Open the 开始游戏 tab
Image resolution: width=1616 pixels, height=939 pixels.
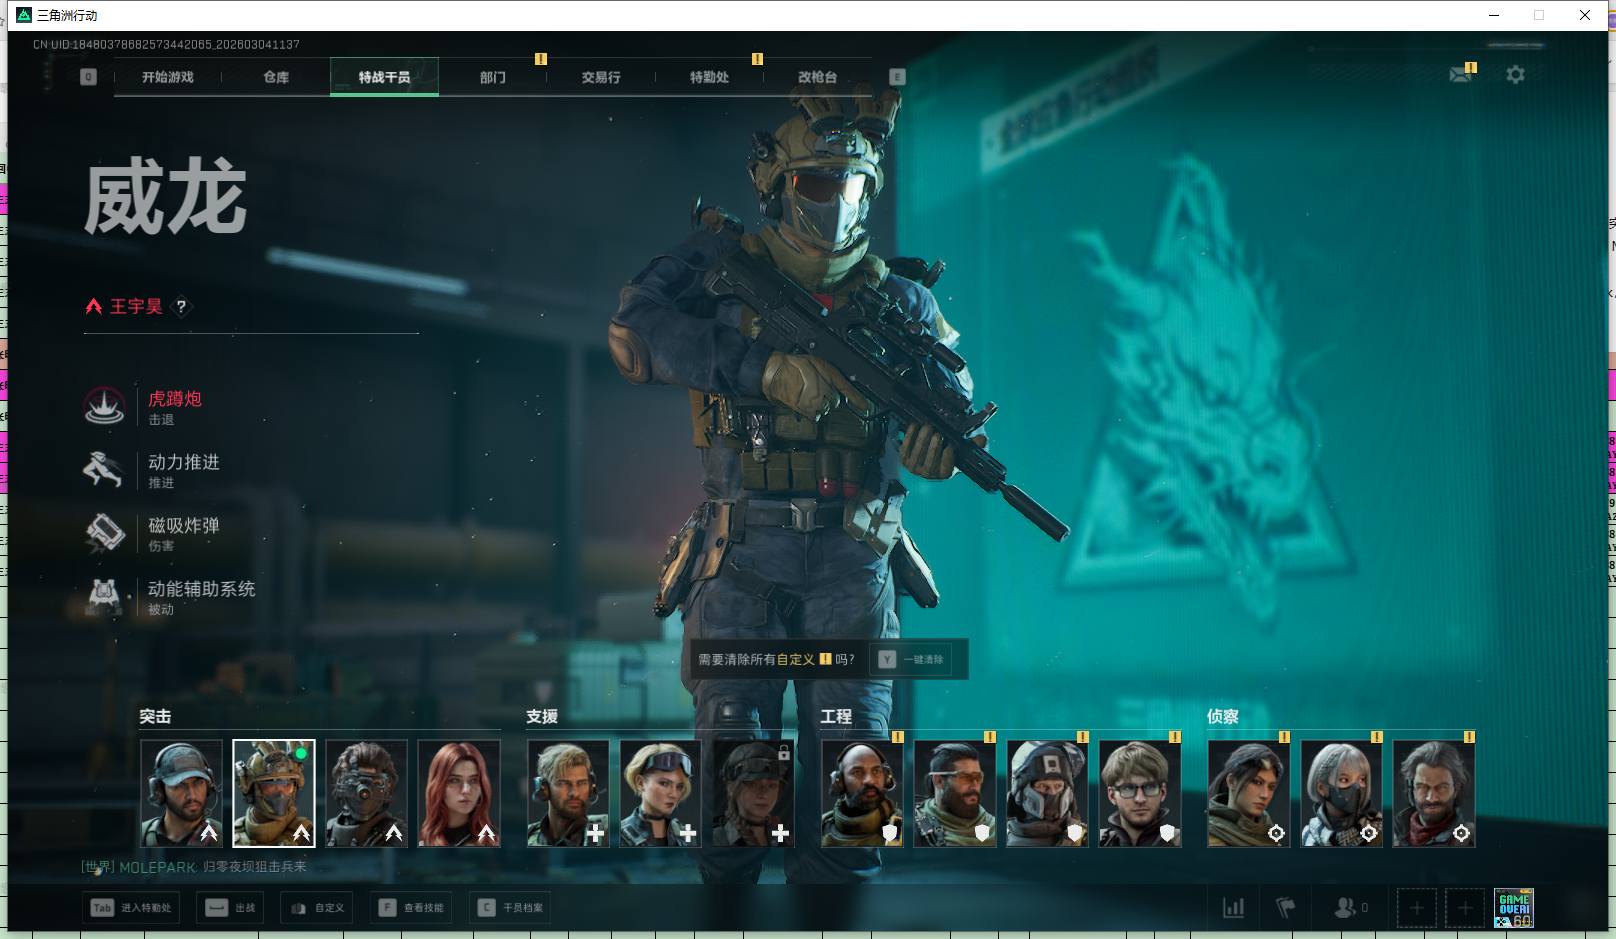167,77
